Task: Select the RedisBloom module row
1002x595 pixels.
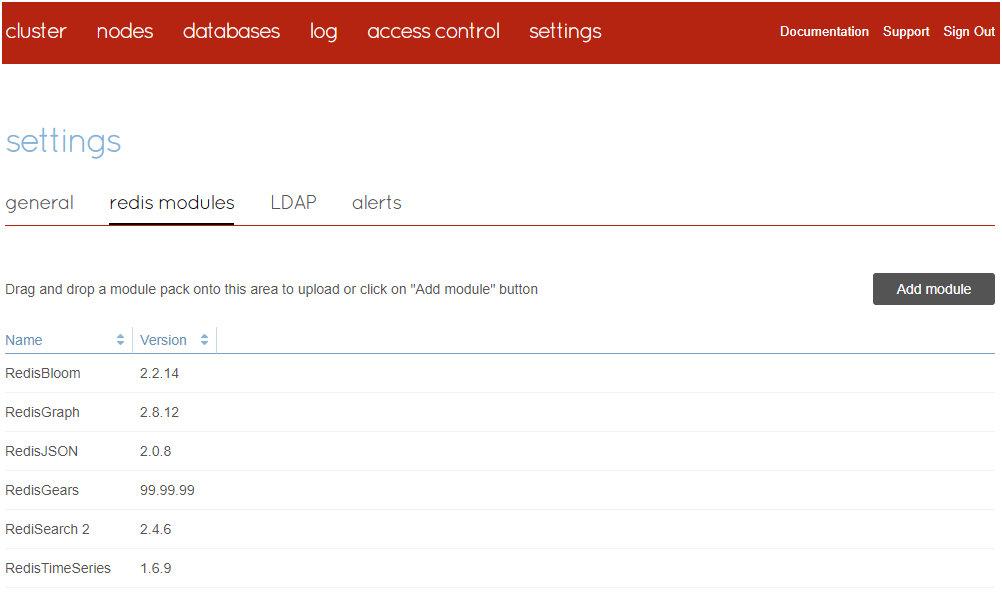Action: pyautogui.click(x=43, y=373)
